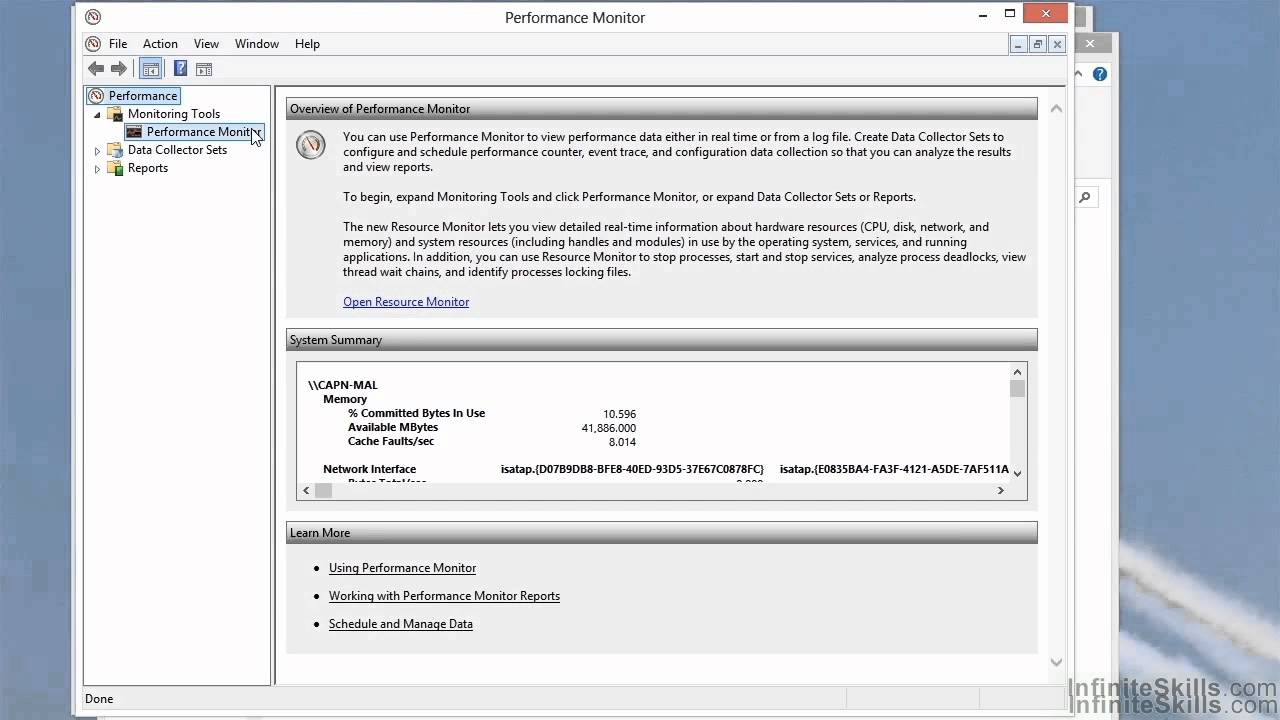The width and height of the screenshot is (1280, 720).
Task: Click the \\CAPN-MAL computer name
Action: click(343, 385)
